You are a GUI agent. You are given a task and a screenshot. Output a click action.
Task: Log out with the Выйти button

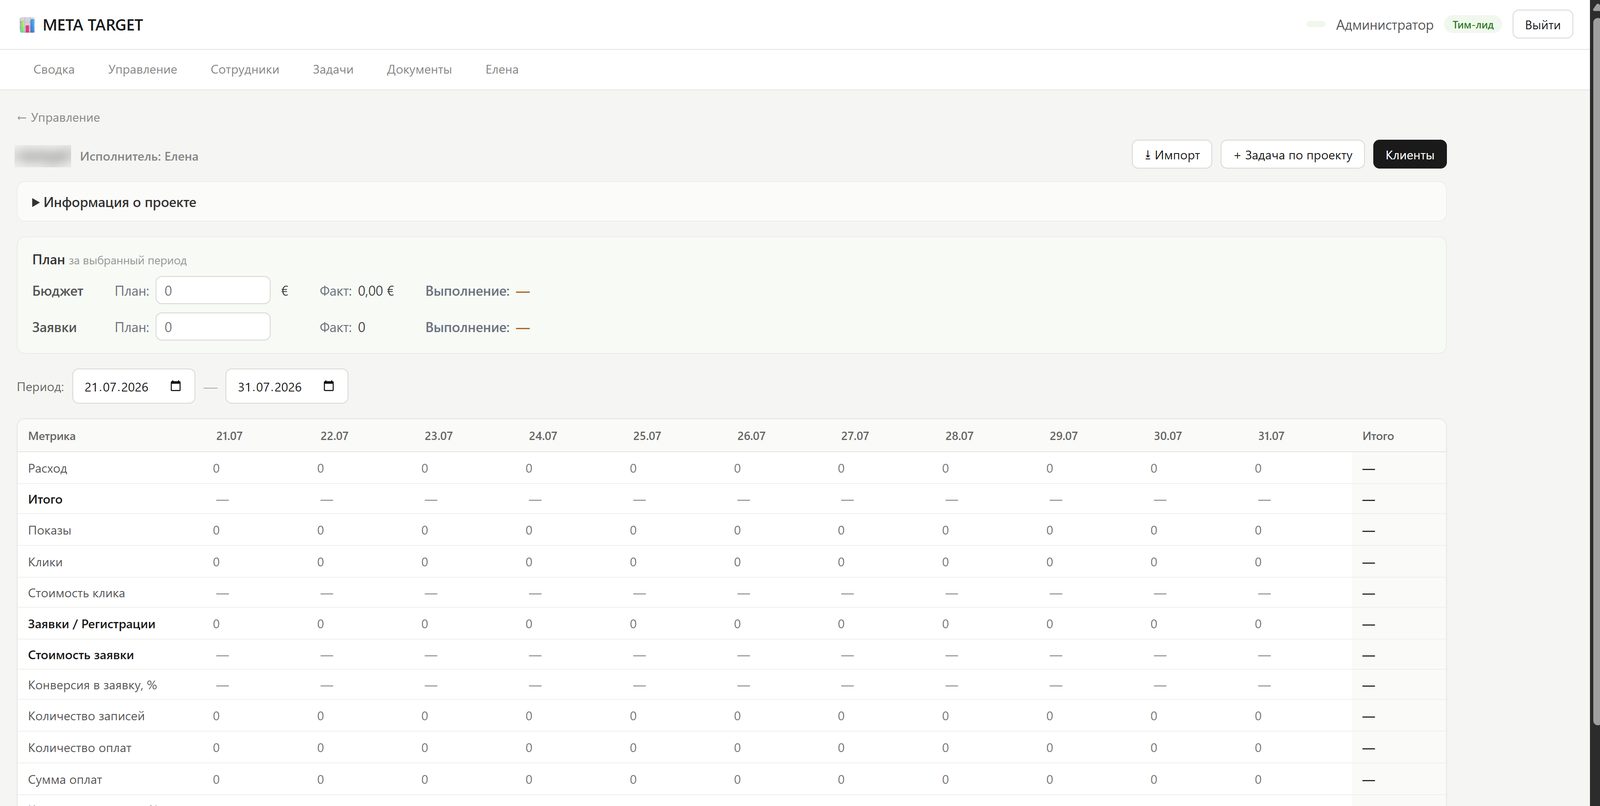tap(1542, 25)
